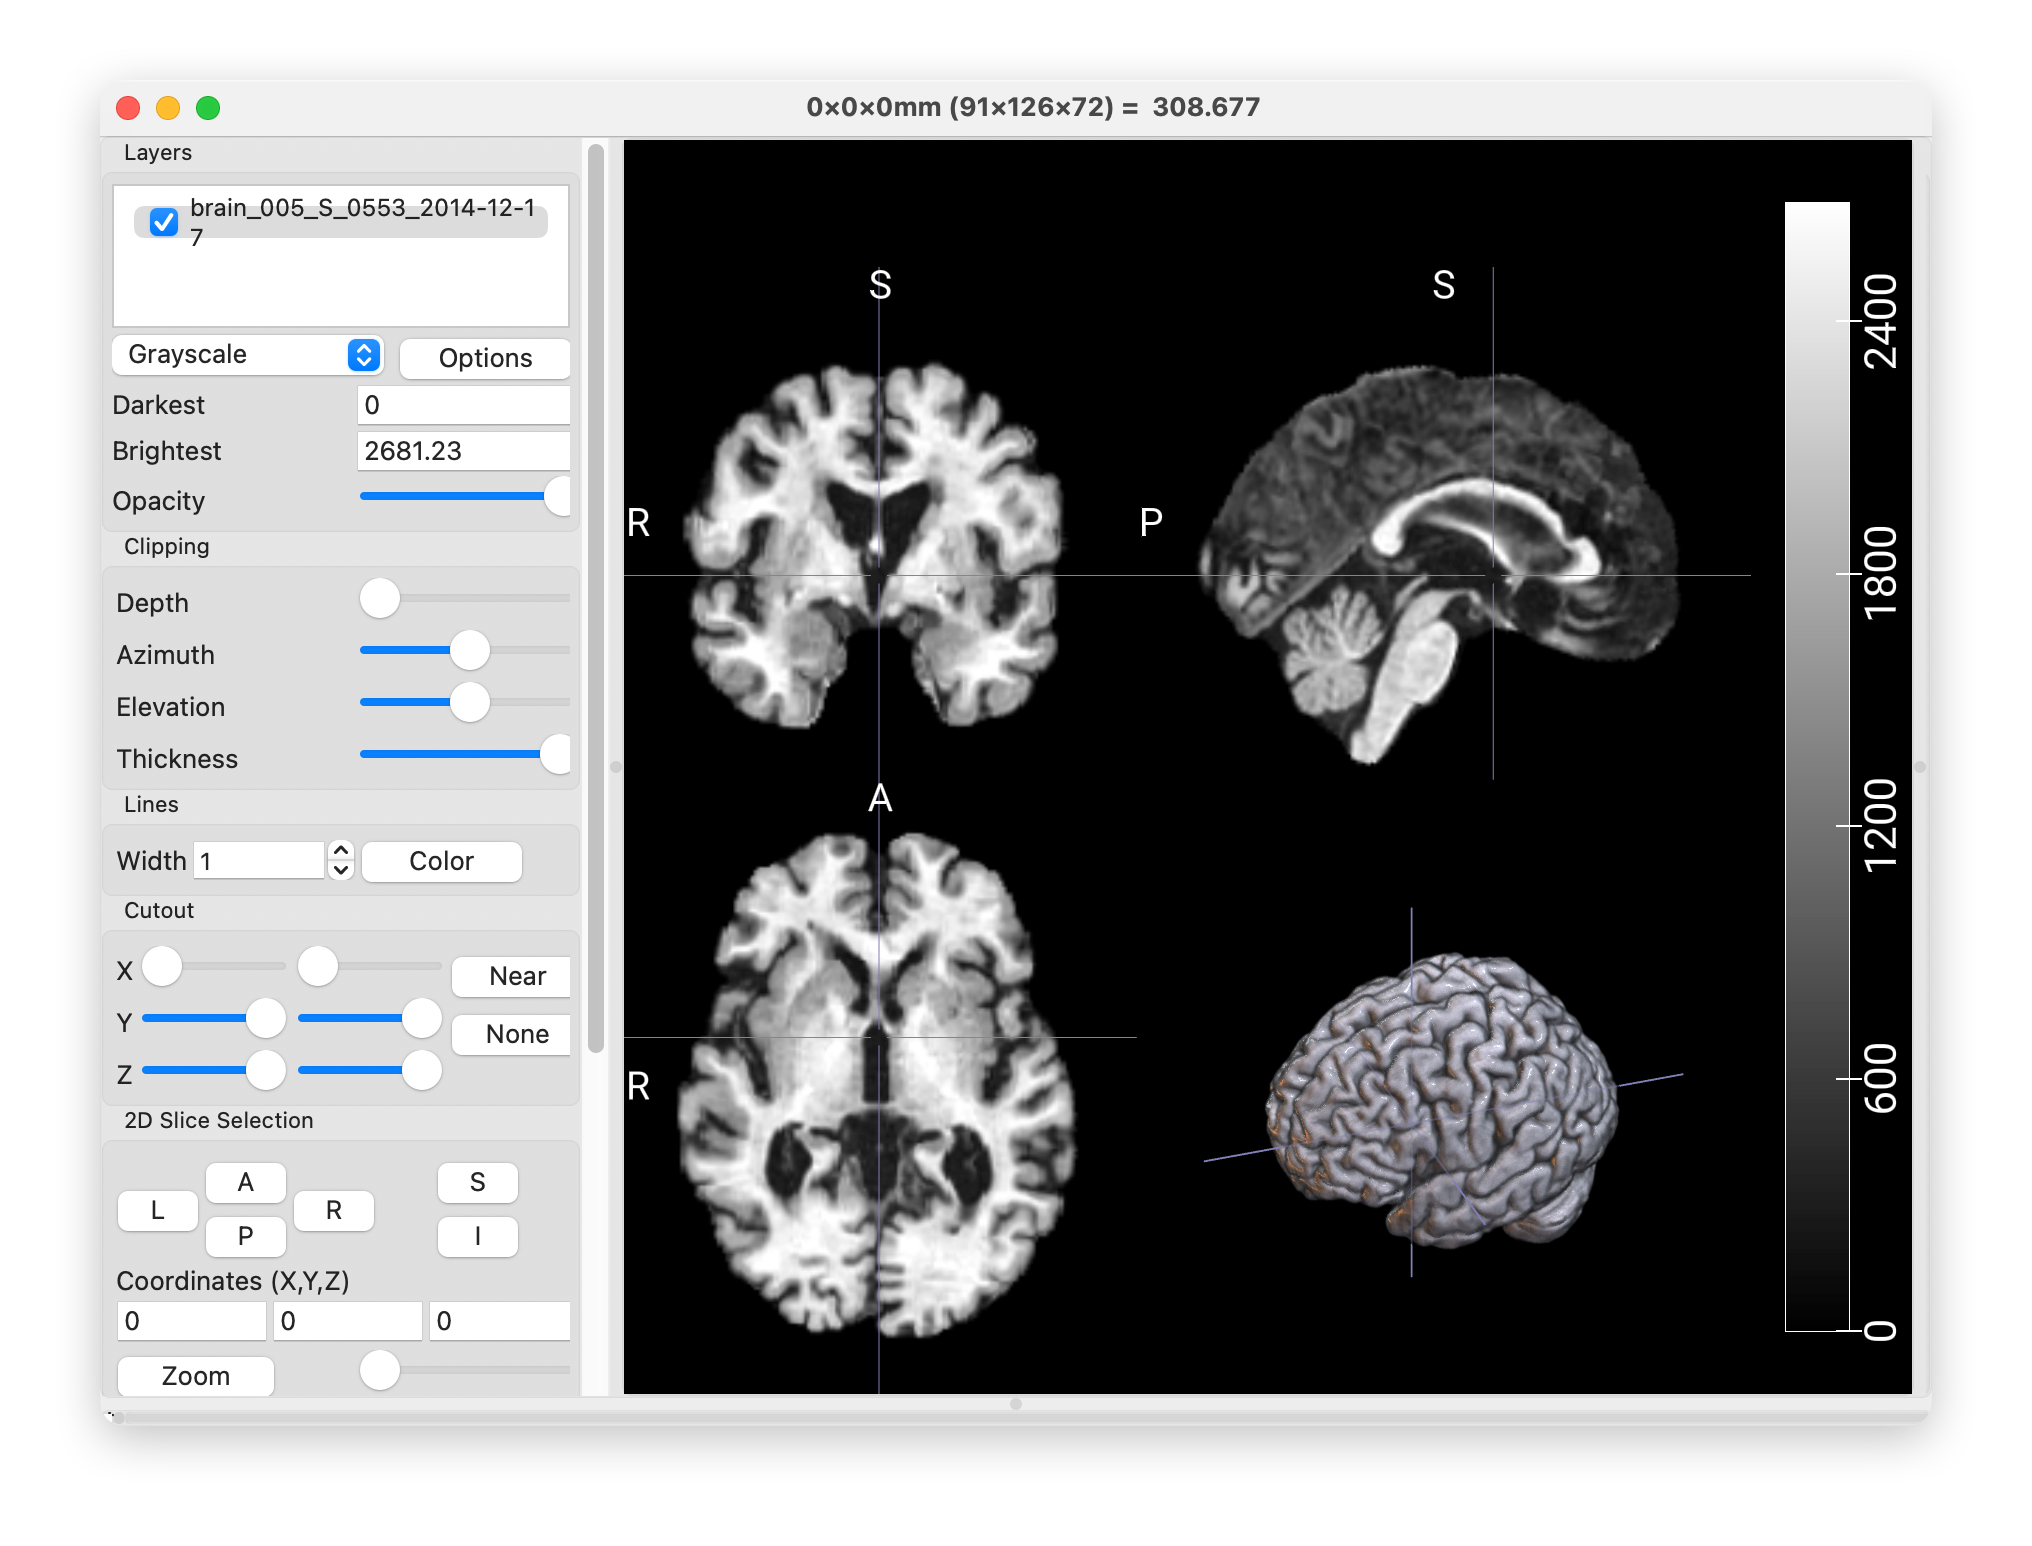Move slice right using R button
The image size is (2032, 1546).
(x=334, y=1210)
